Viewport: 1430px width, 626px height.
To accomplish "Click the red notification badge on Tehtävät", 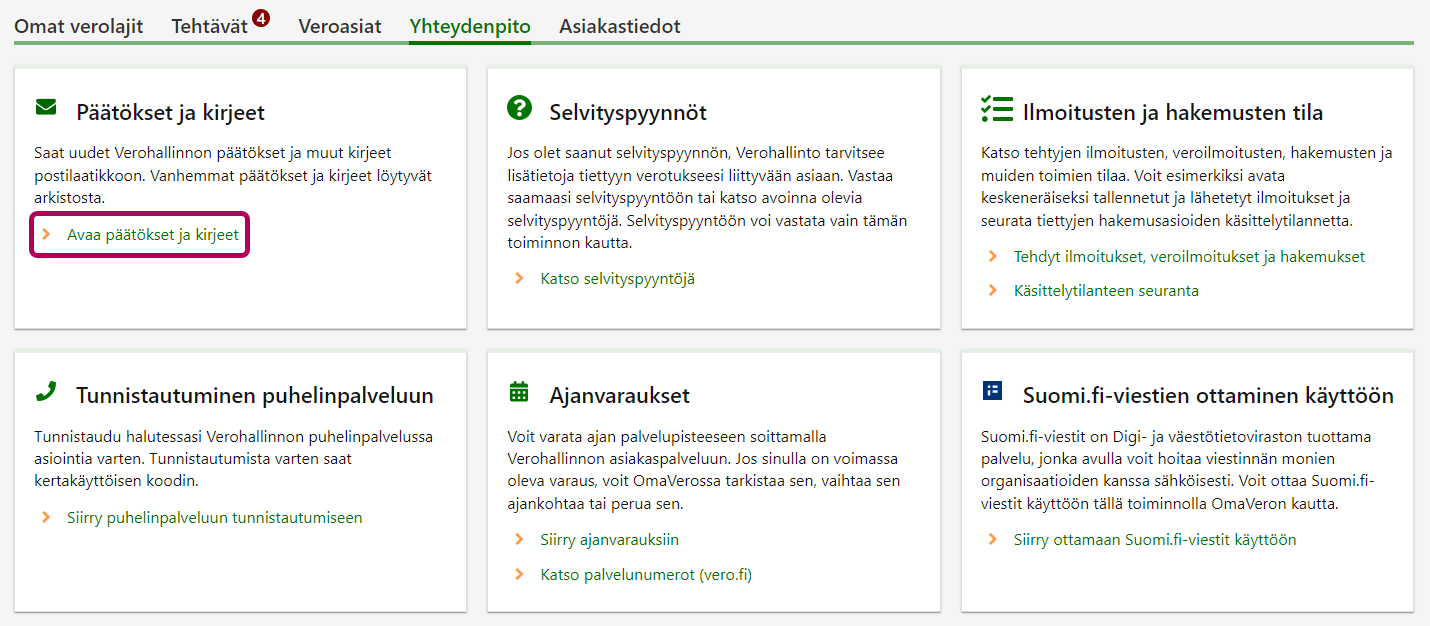I will 261,17.
